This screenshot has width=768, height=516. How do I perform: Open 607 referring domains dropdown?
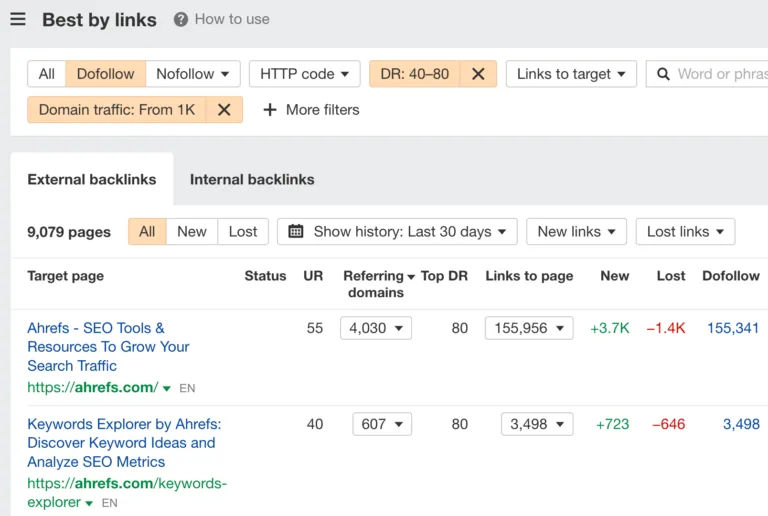(382, 424)
